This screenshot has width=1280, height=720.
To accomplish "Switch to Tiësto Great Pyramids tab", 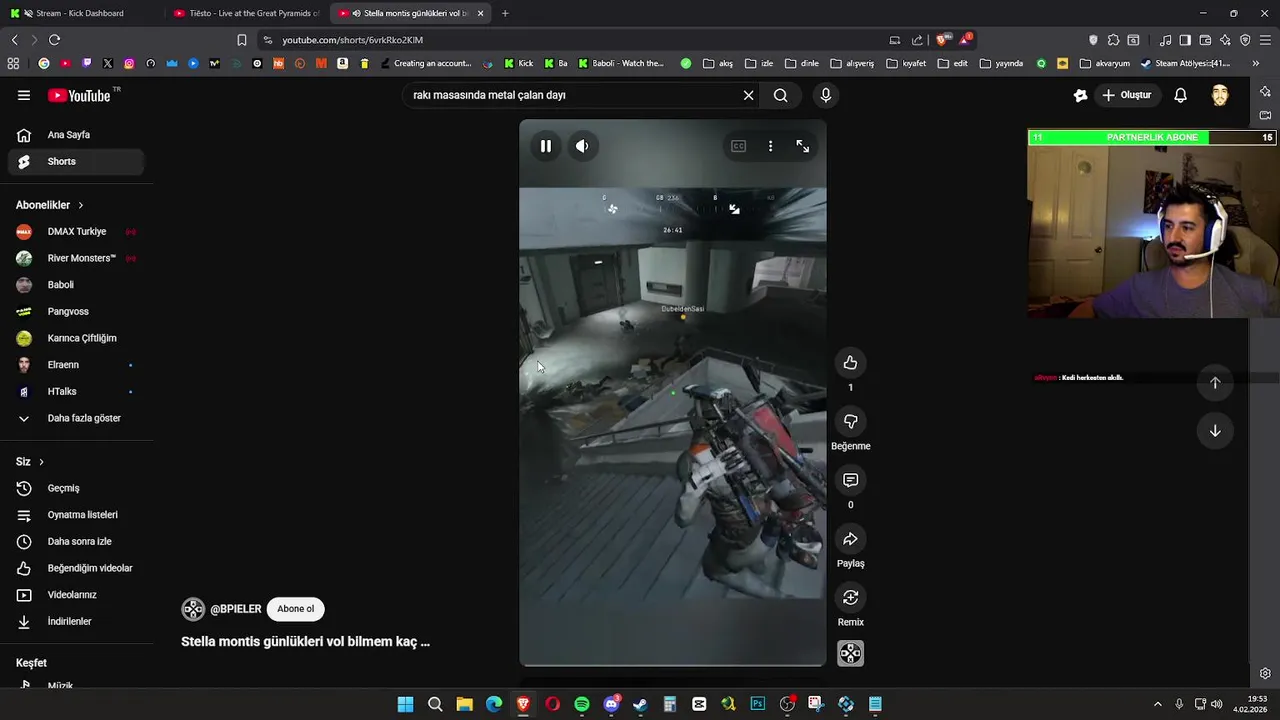I will tap(247, 13).
